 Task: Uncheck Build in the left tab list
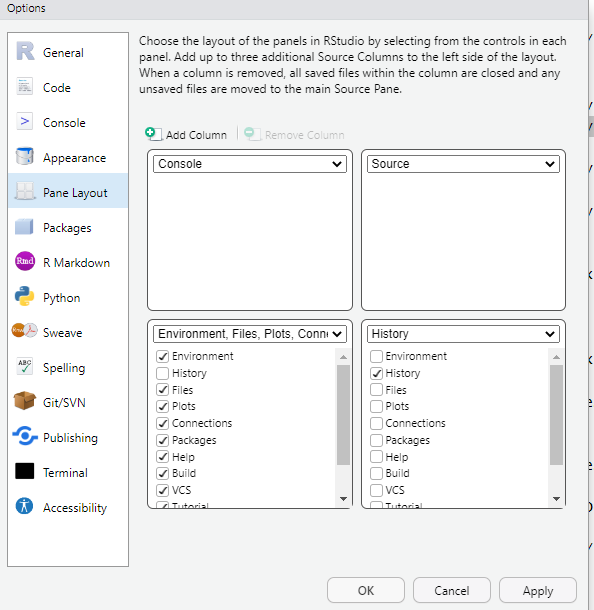click(163, 473)
